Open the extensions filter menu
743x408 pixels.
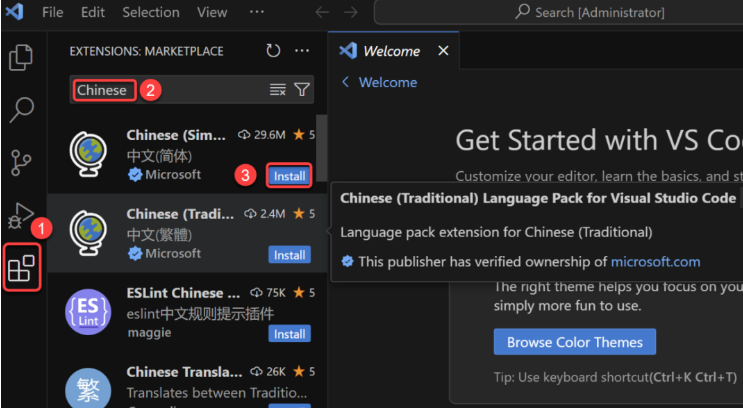pyautogui.click(x=302, y=90)
